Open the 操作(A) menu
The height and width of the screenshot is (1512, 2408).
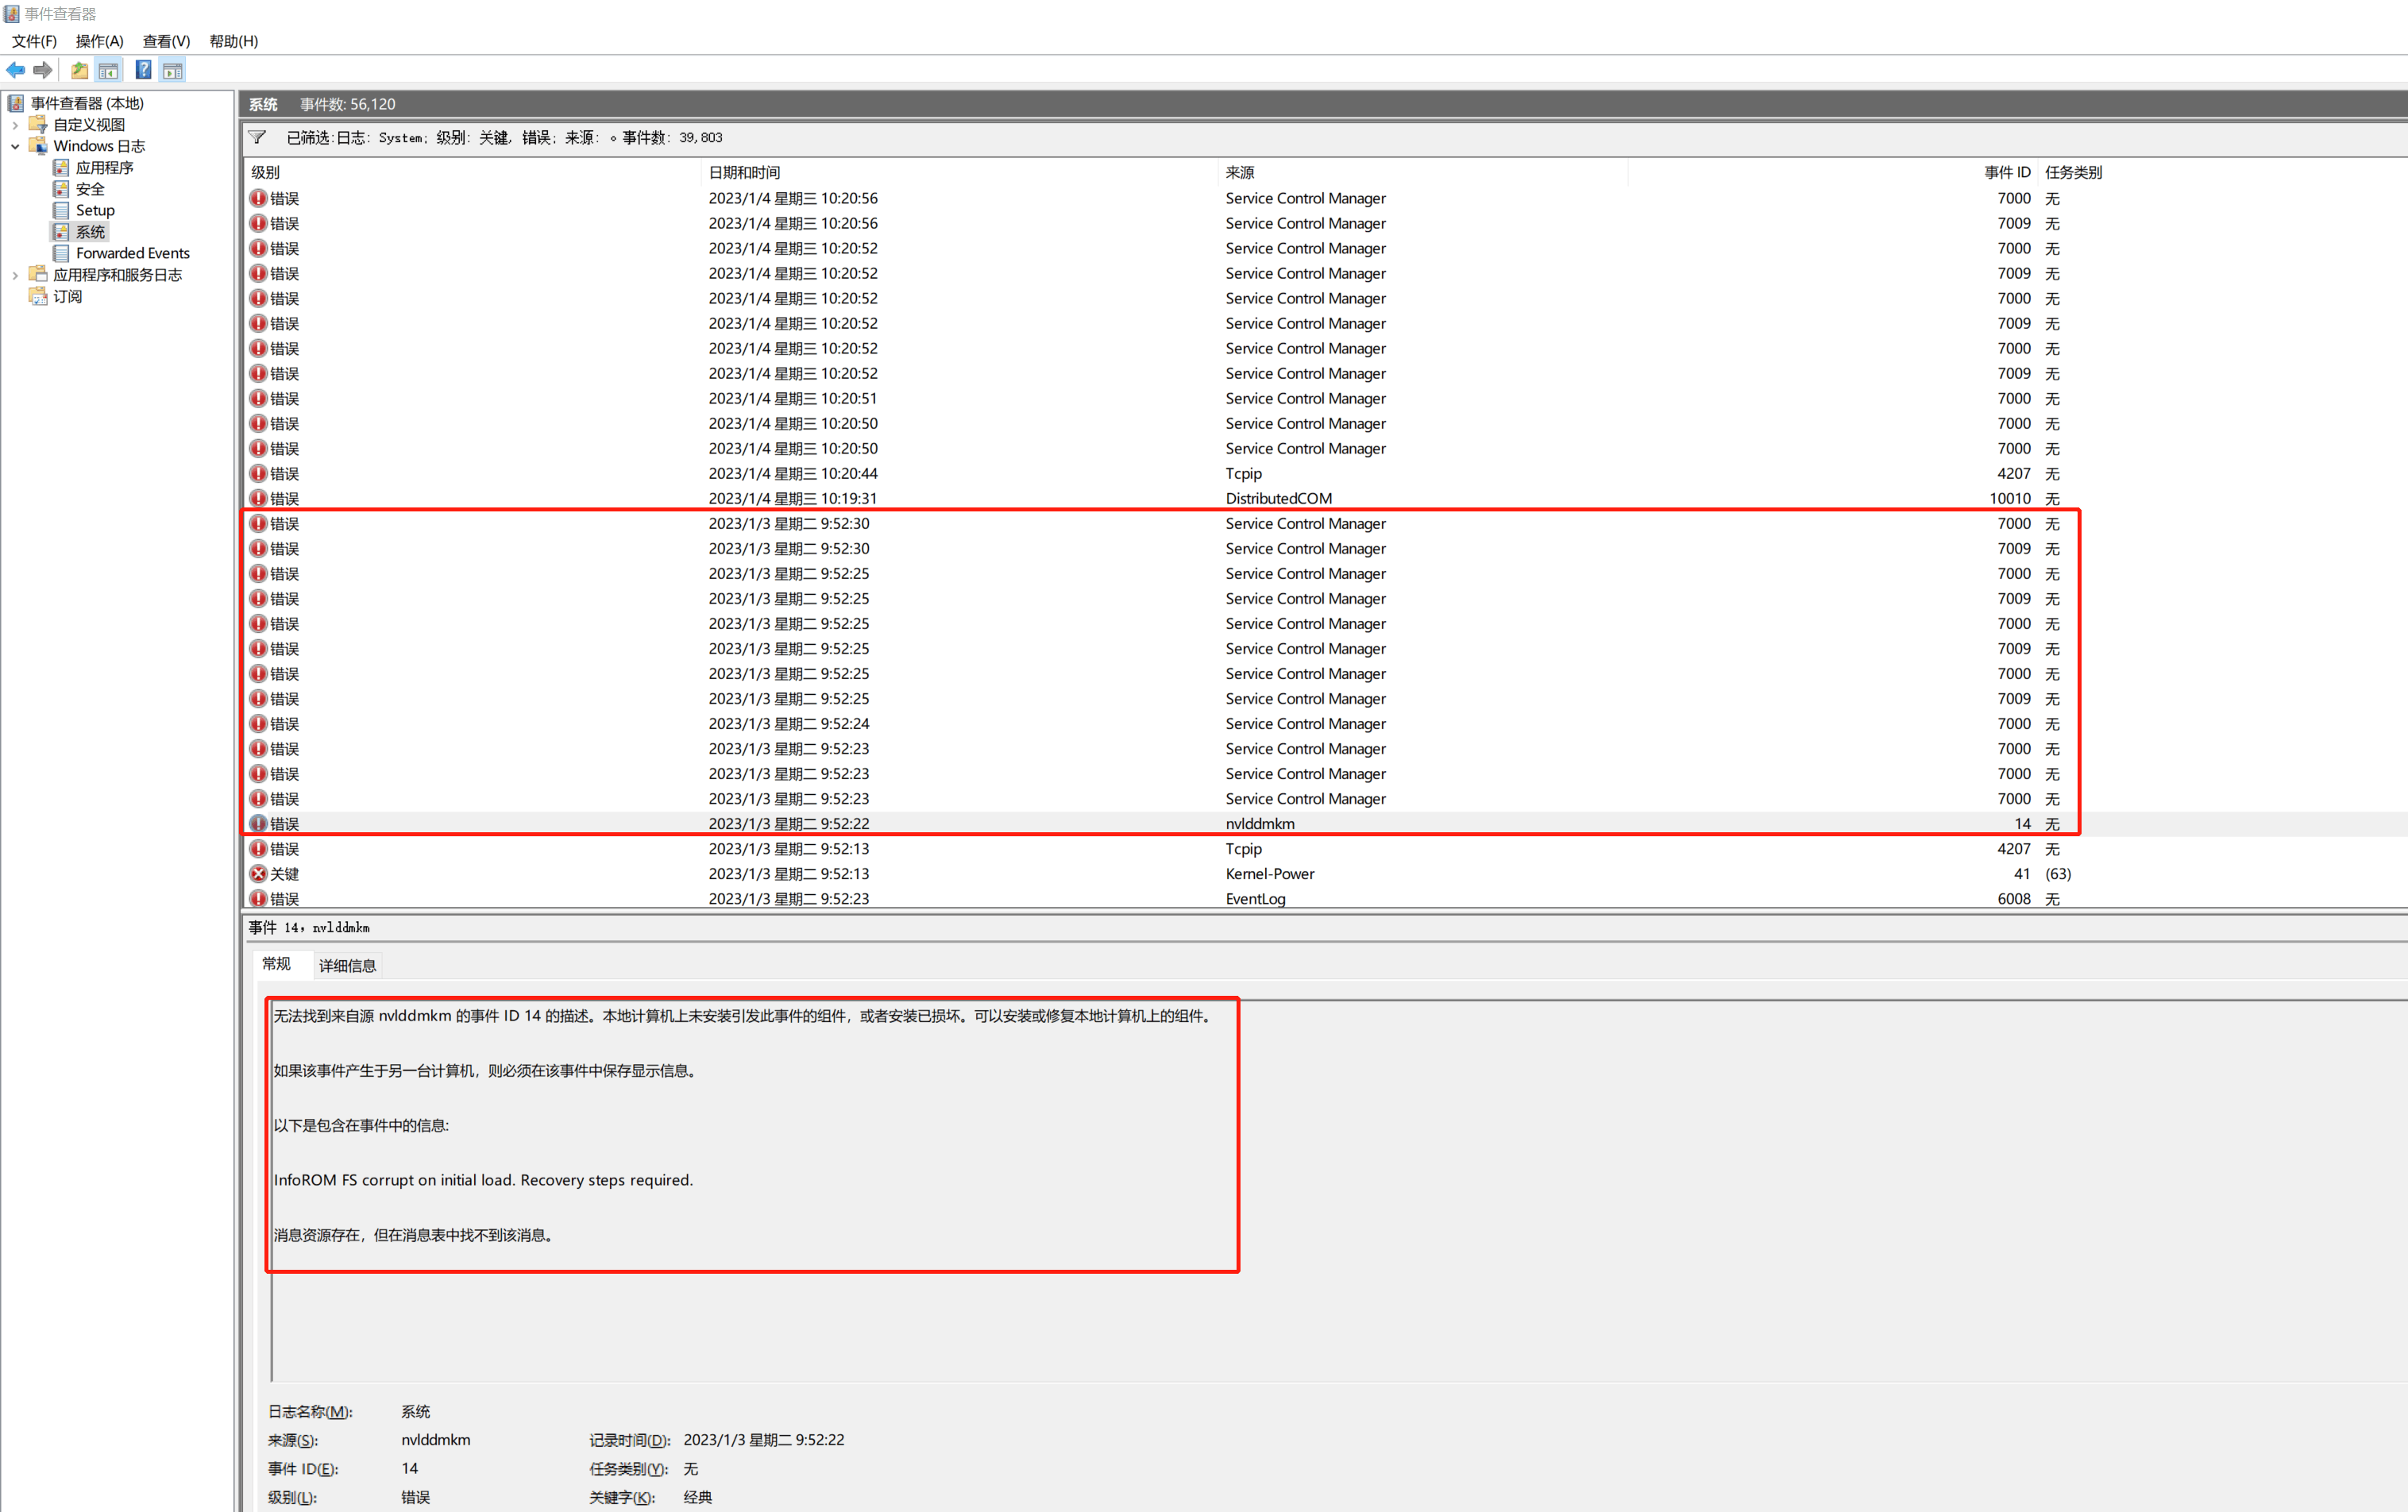click(99, 41)
